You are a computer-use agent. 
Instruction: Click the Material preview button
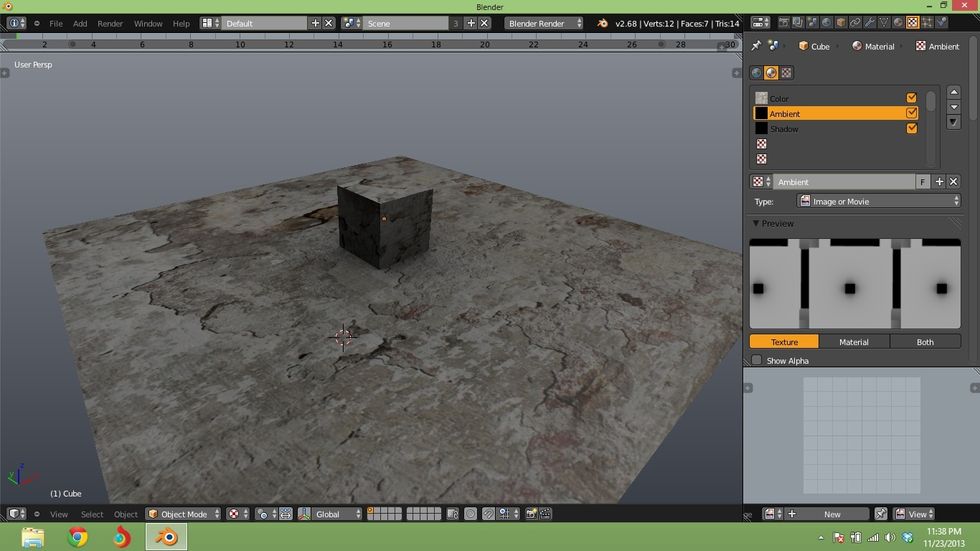pyautogui.click(x=854, y=342)
